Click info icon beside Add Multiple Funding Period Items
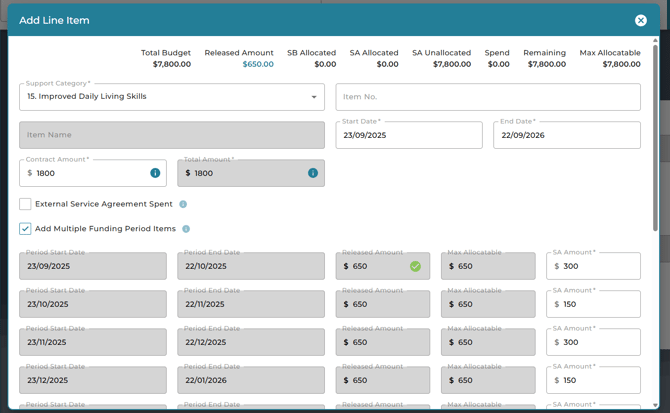The width and height of the screenshot is (670, 413). coord(186,229)
